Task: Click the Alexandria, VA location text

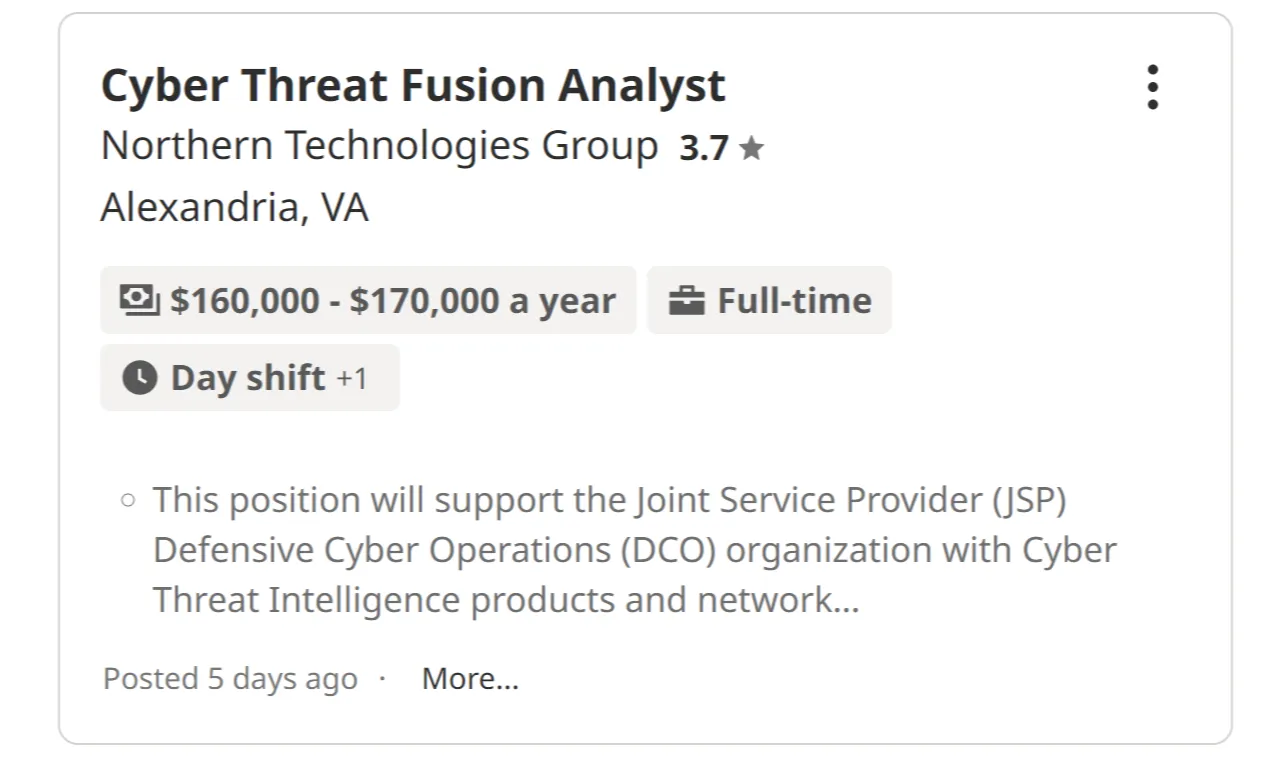Action: 234,208
